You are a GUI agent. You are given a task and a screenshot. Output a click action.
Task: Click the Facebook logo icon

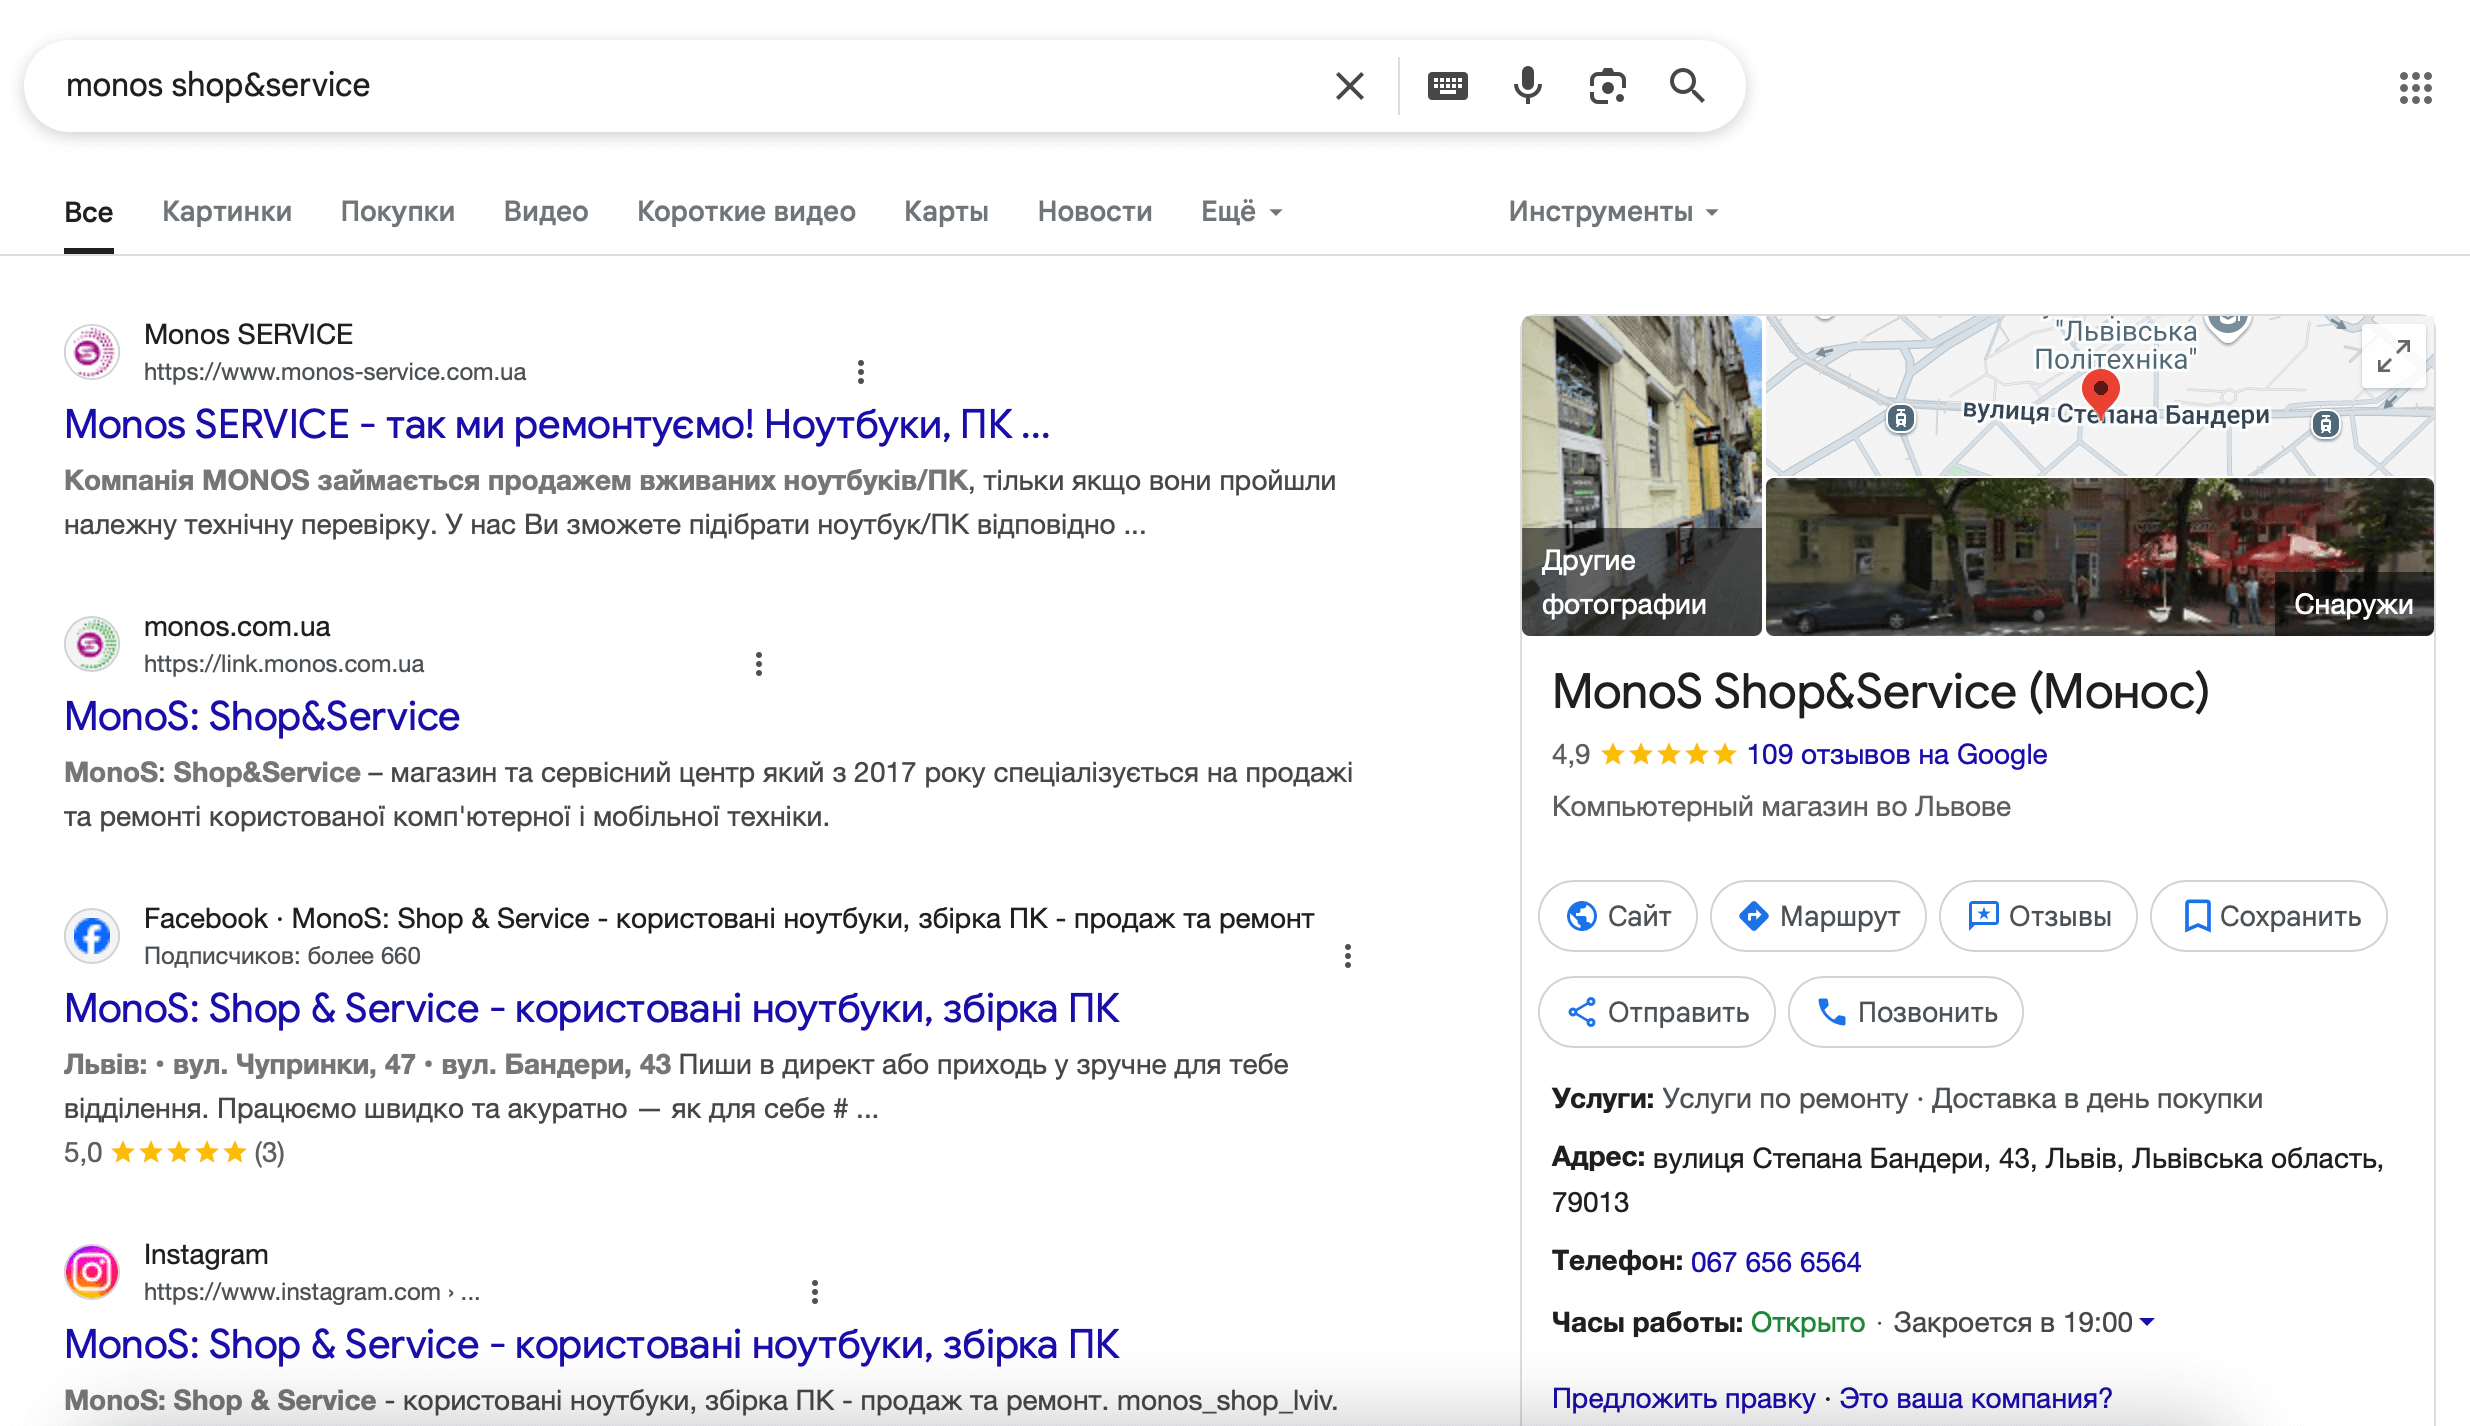pyautogui.click(x=92, y=936)
